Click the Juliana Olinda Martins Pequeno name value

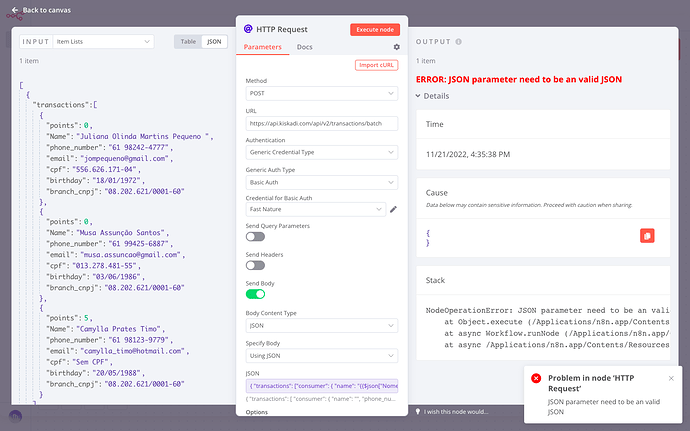click(x=143, y=136)
